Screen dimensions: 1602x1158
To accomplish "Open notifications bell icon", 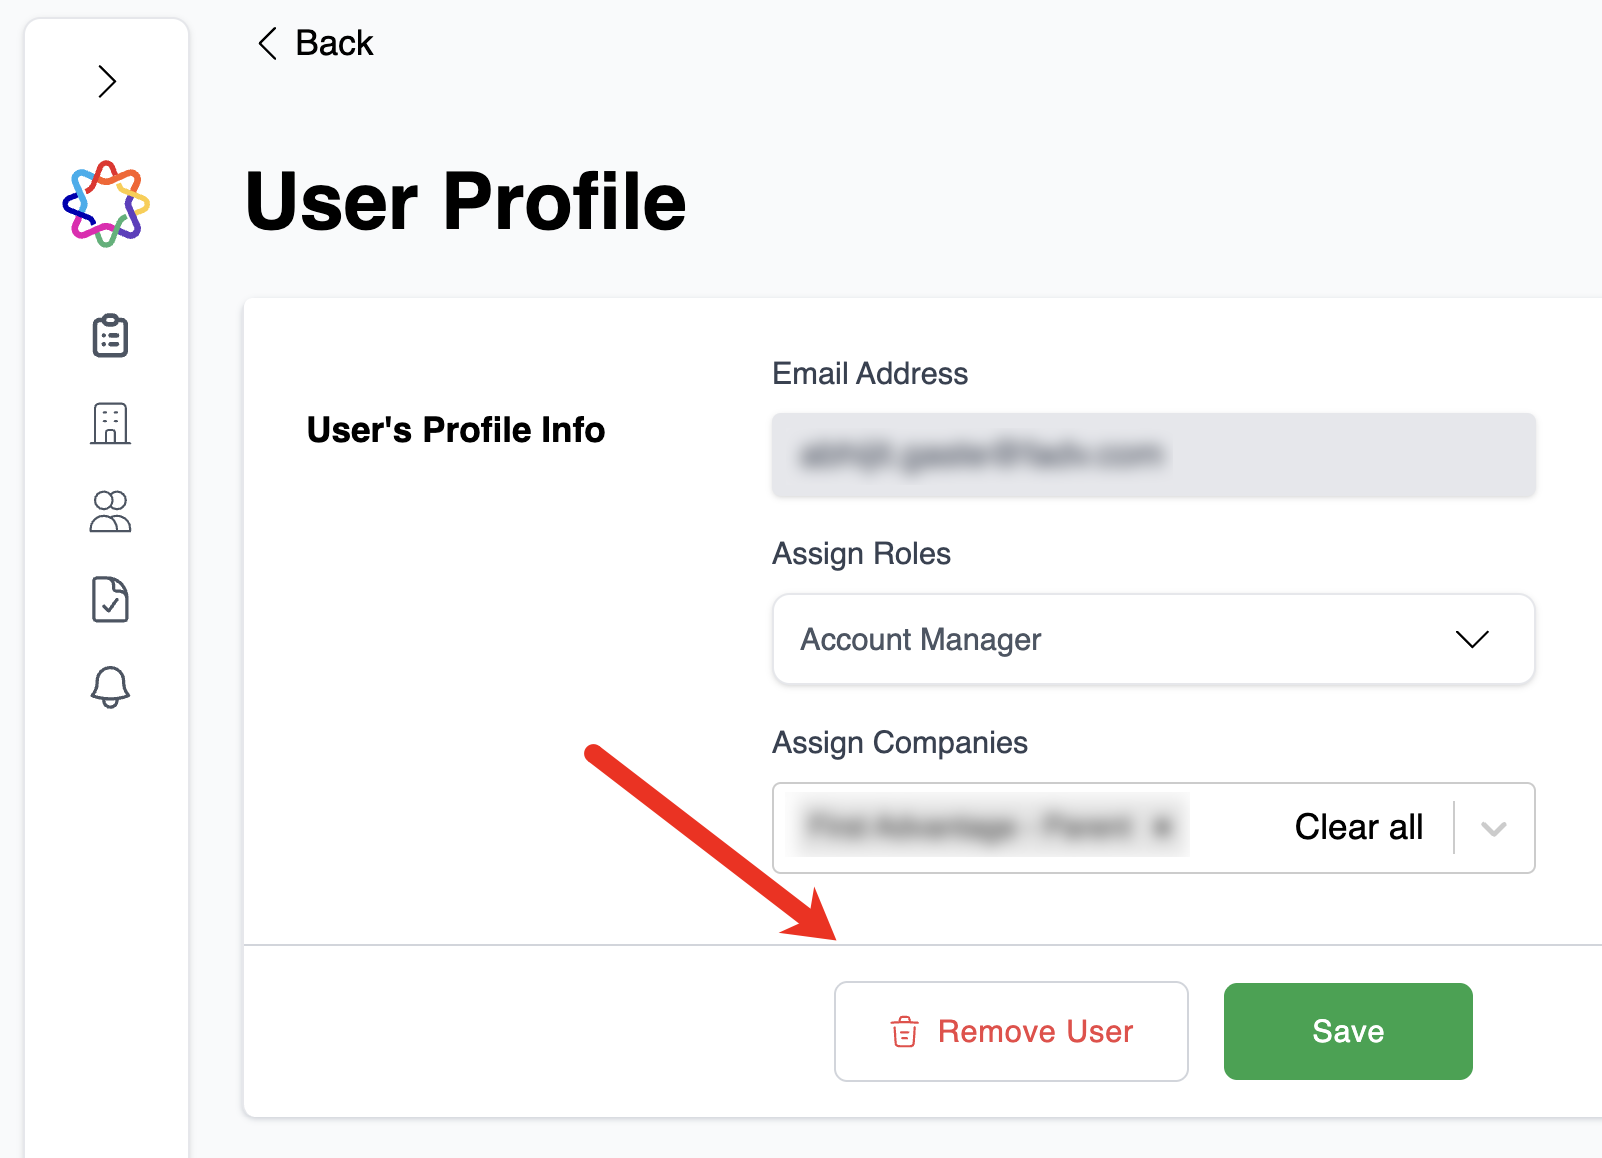I will click(110, 688).
